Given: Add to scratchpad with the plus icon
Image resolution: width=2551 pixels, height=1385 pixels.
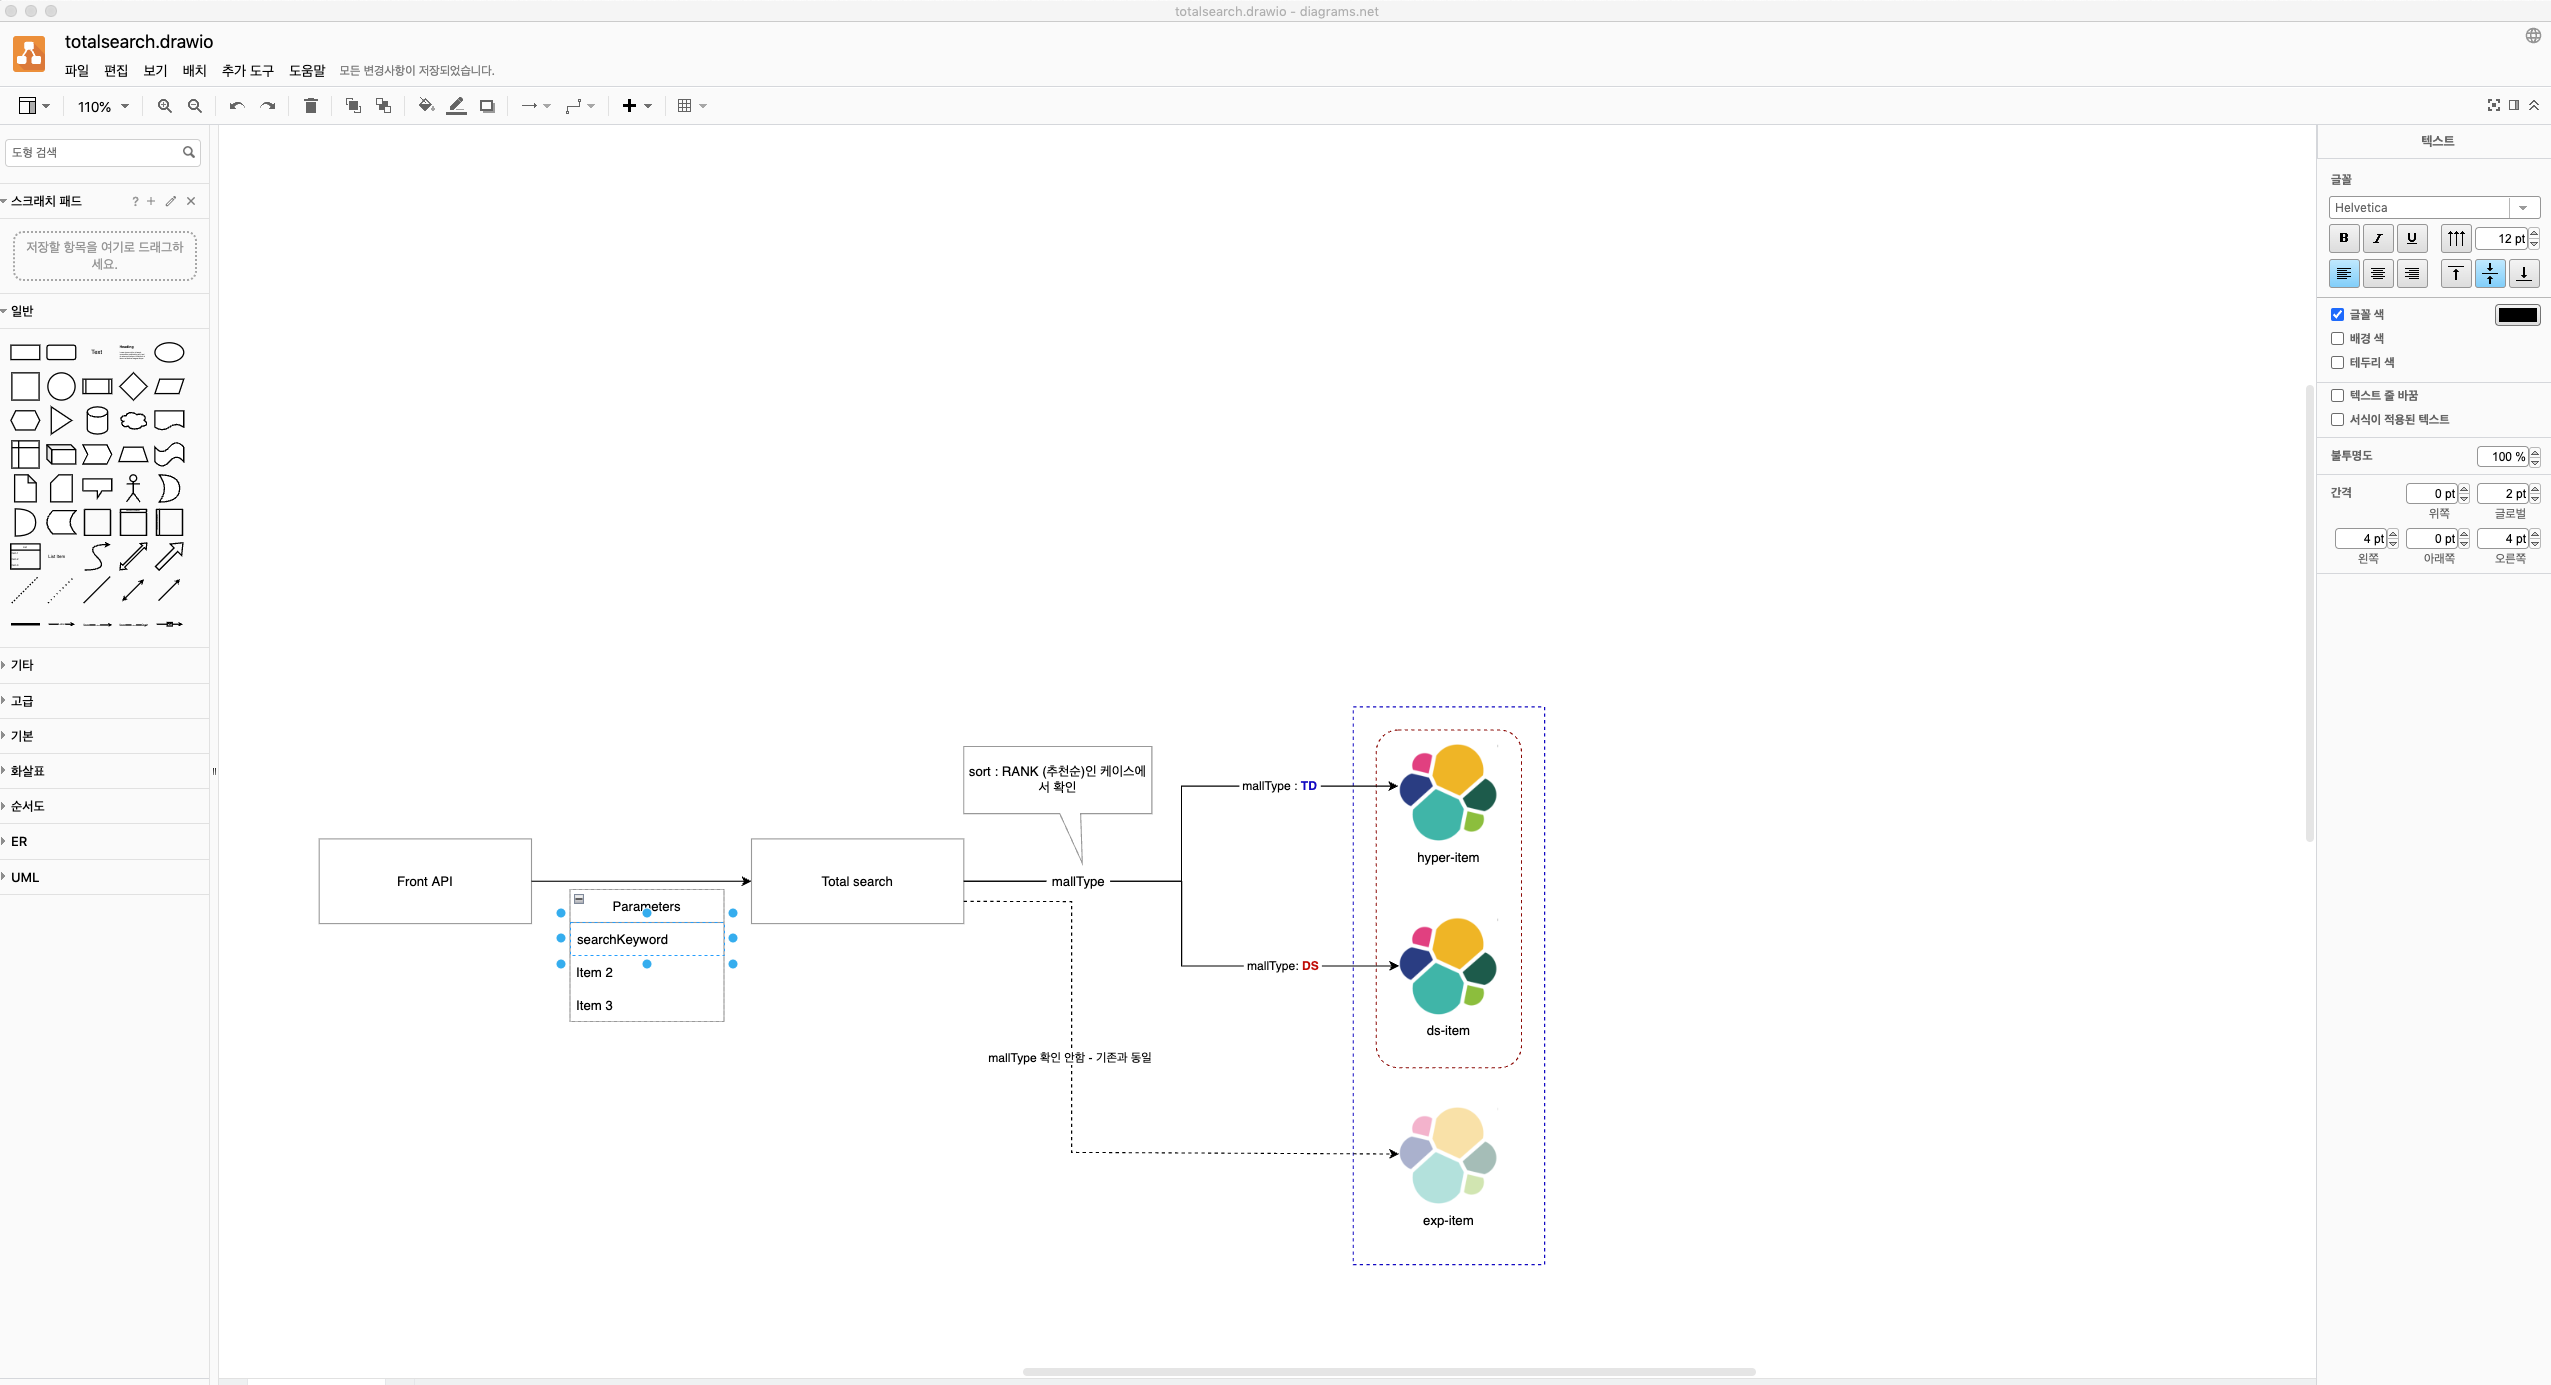Looking at the screenshot, I should [x=151, y=201].
